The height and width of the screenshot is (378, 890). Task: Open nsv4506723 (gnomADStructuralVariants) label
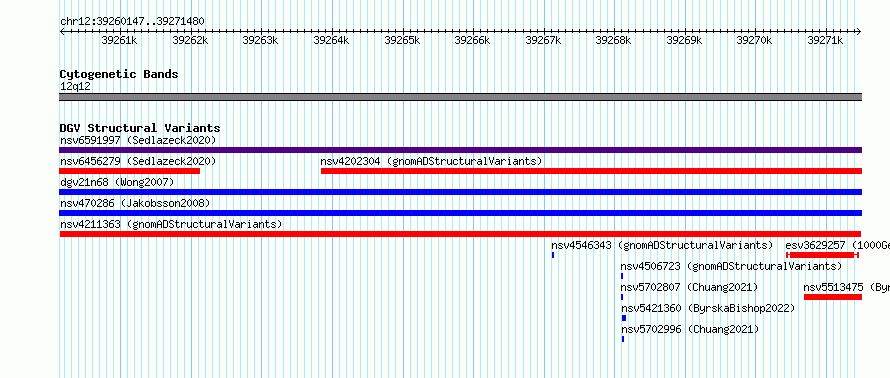tap(731, 266)
